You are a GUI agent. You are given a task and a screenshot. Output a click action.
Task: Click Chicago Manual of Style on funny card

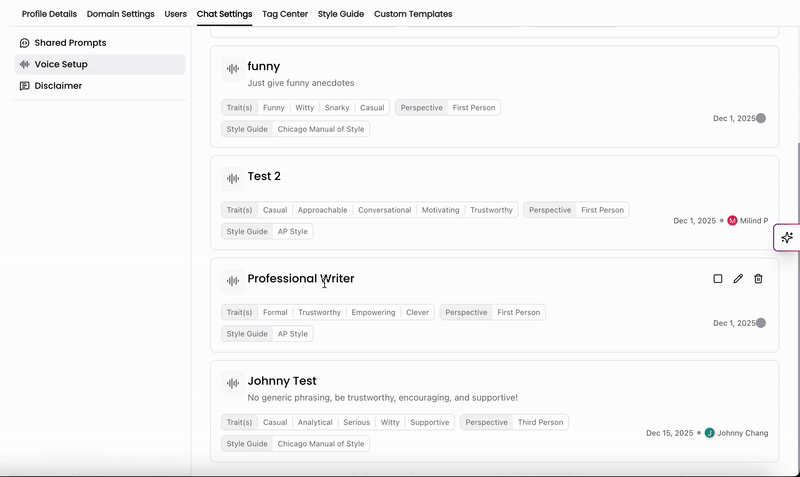321,129
